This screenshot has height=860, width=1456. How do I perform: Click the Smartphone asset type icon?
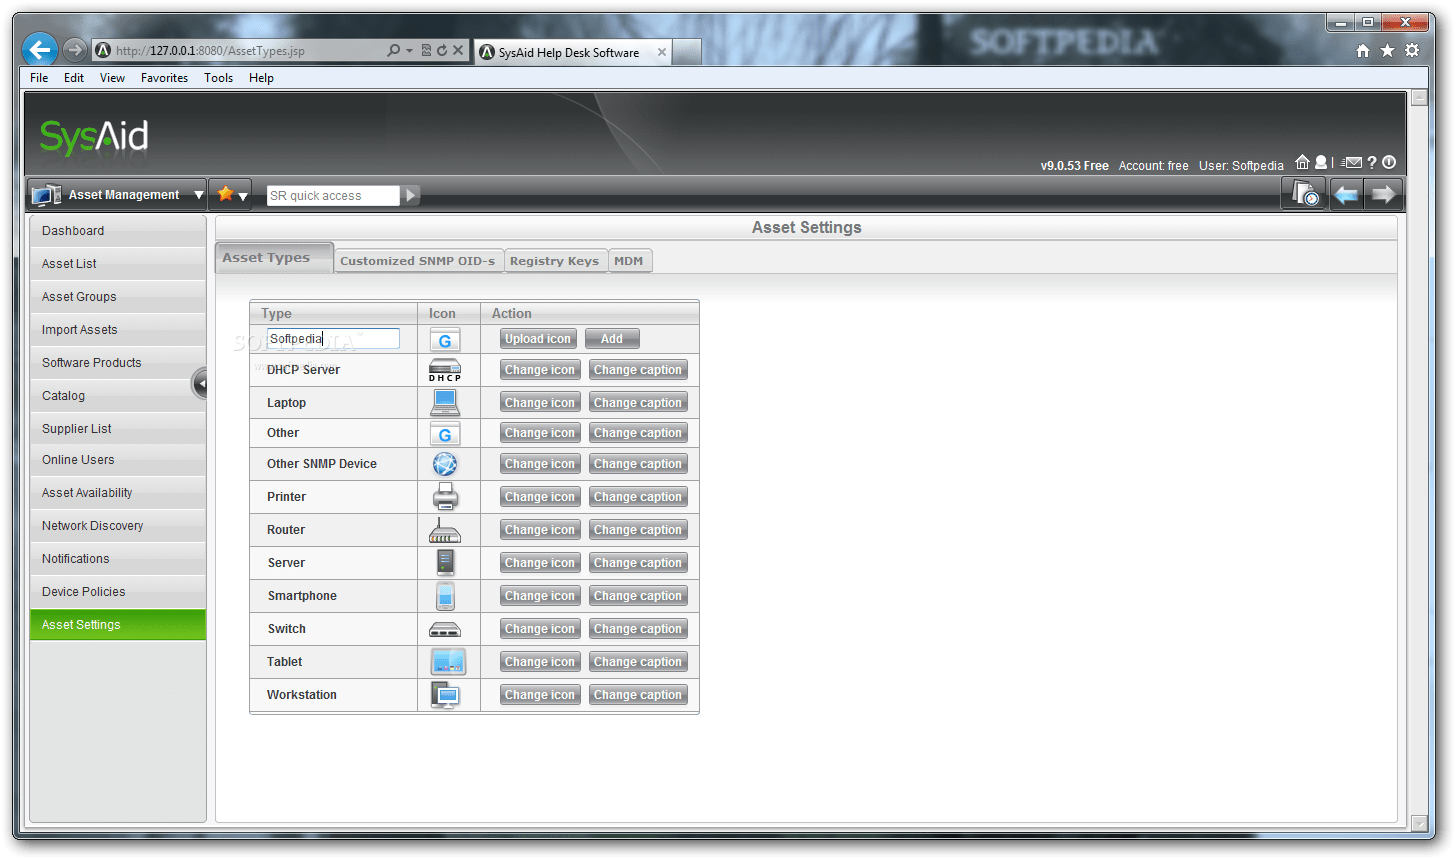(x=444, y=595)
